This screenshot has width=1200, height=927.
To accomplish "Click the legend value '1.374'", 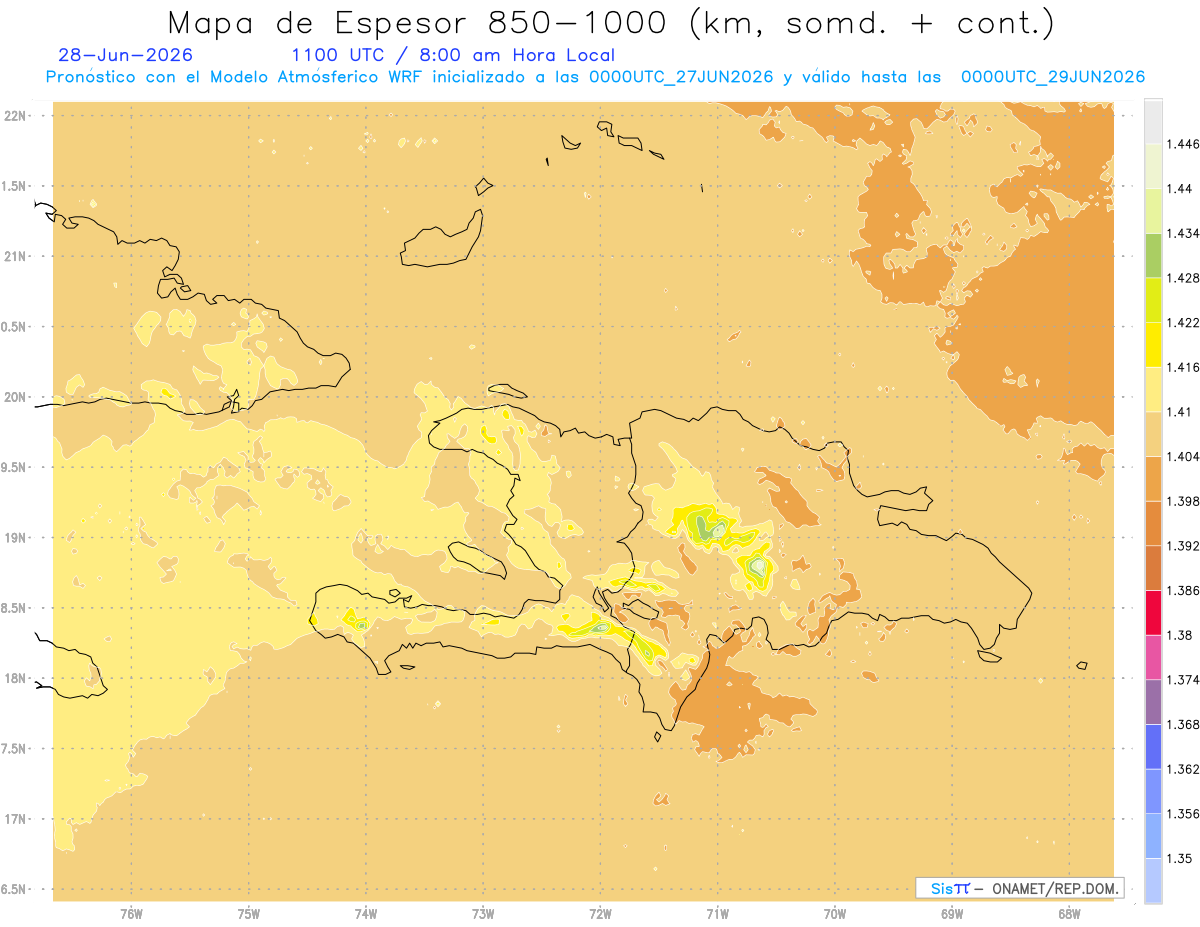I will pos(1183,680).
